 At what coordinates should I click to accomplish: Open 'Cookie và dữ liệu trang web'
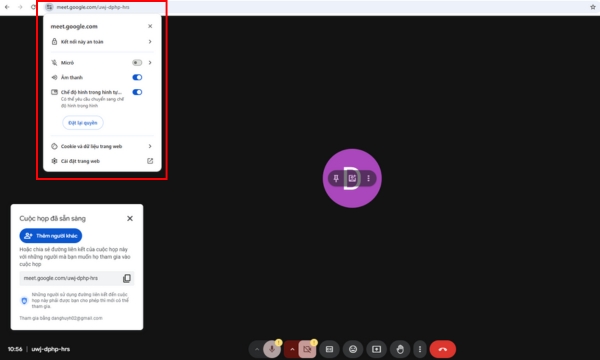[x=102, y=146]
